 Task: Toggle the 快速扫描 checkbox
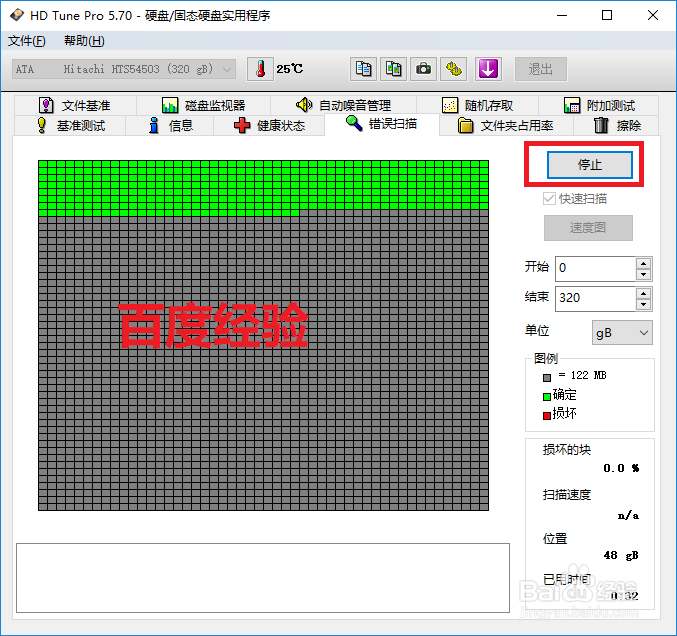[549, 199]
